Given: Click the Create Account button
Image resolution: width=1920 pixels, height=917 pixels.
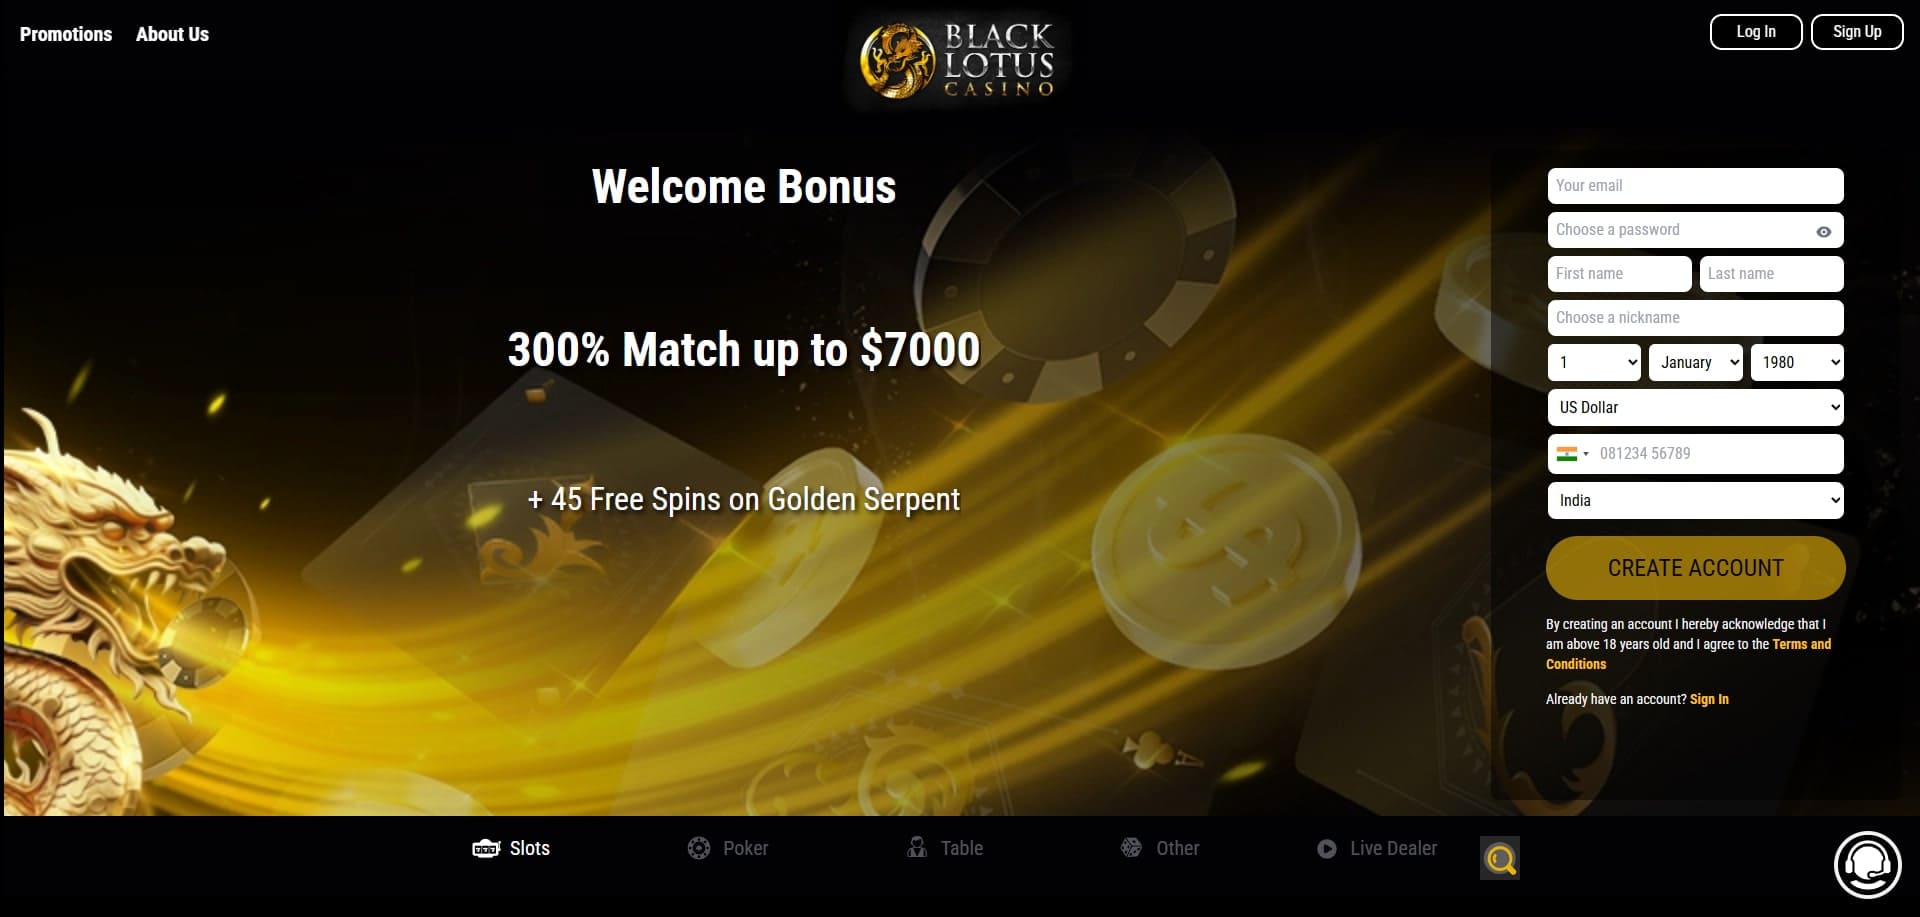Looking at the screenshot, I should click(1696, 568).
